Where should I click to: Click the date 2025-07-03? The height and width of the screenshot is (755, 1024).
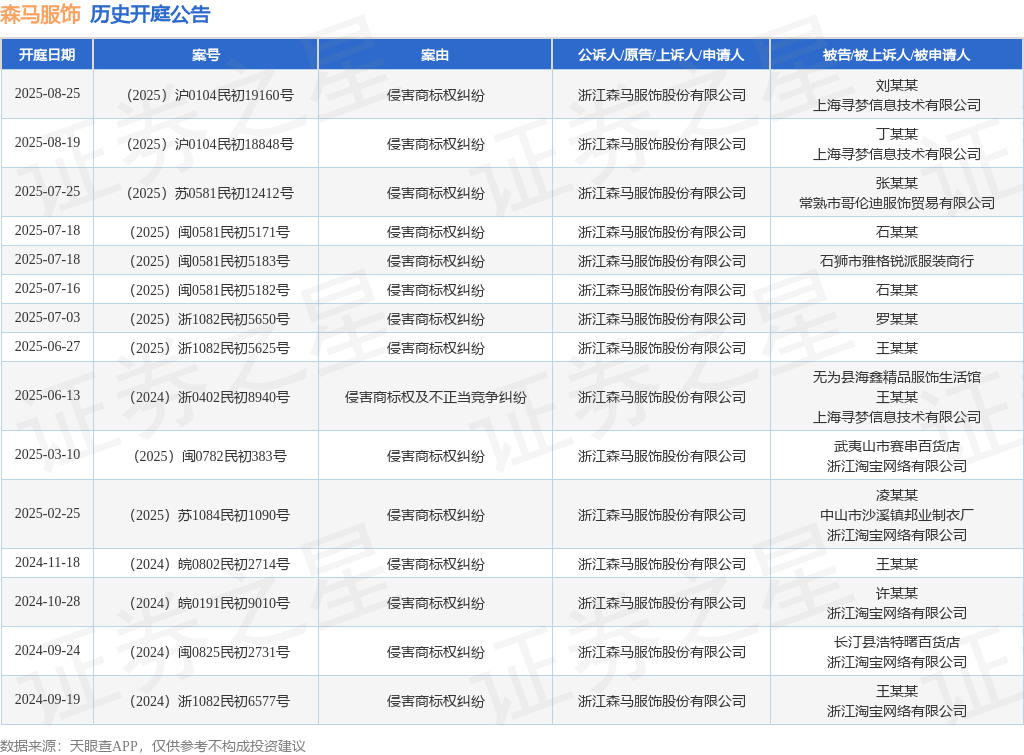coord(47,317)
